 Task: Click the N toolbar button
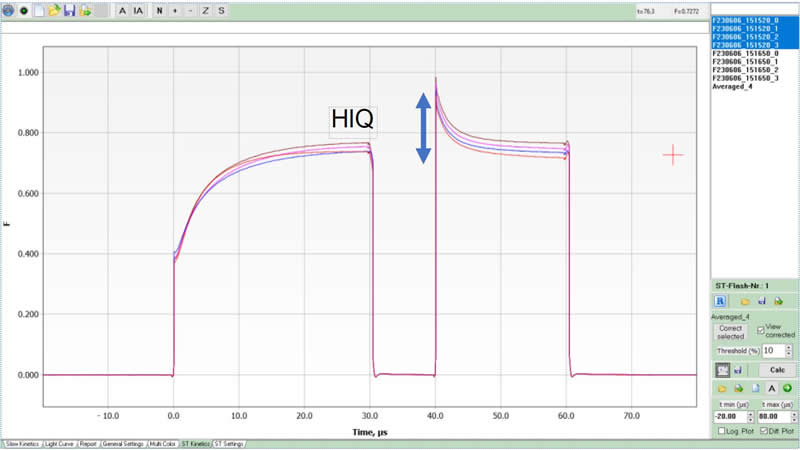(159, 10)
